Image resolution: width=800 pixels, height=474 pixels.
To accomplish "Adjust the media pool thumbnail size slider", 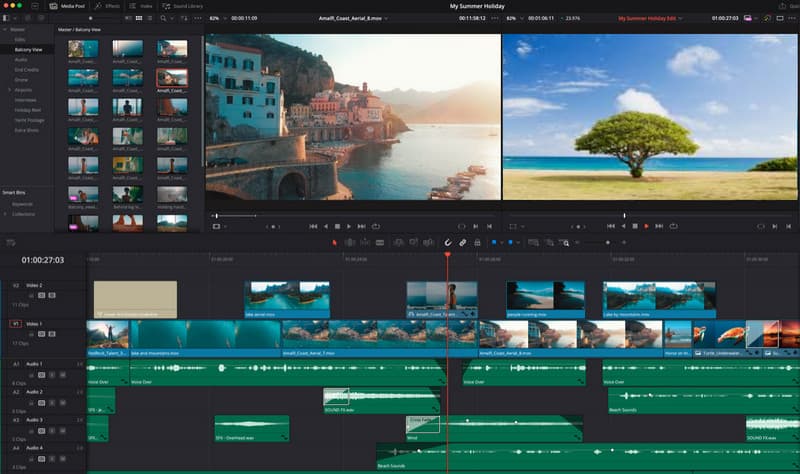I will (x=91, y=18).
